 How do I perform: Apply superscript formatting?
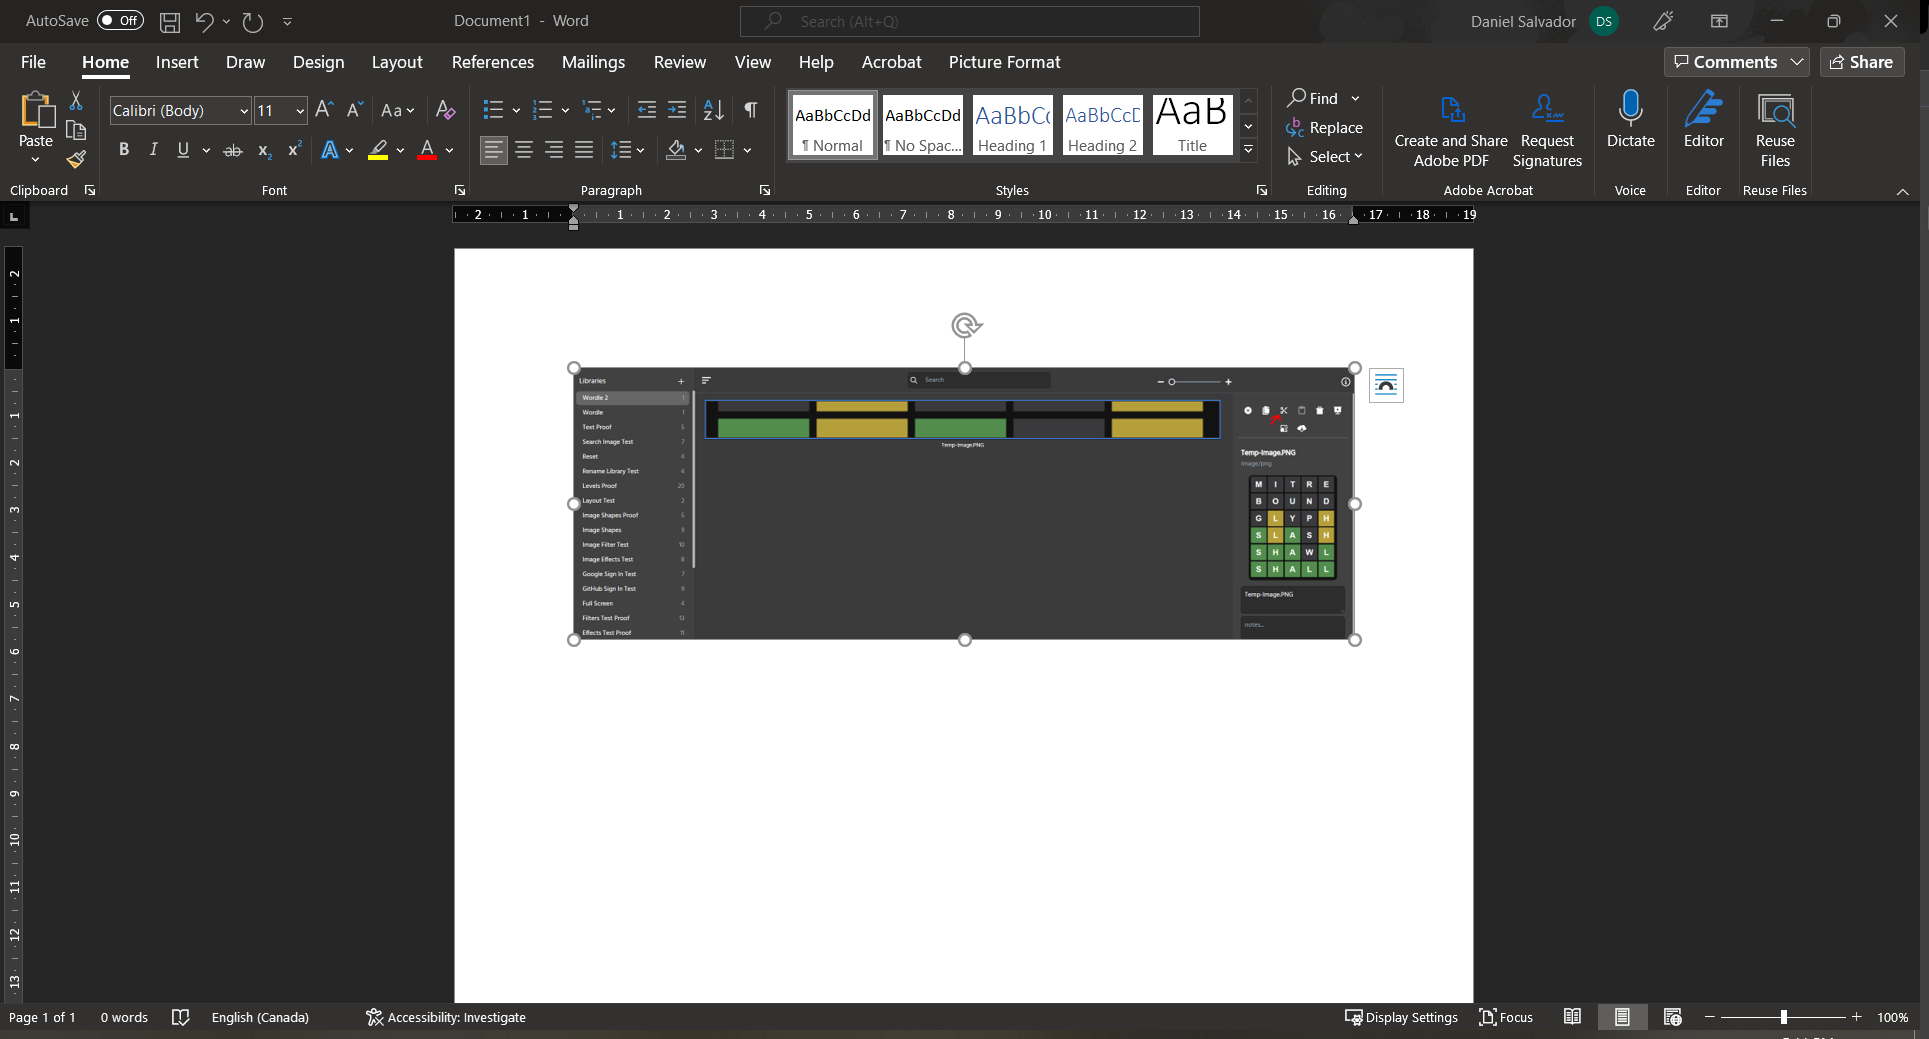(294, 150)
